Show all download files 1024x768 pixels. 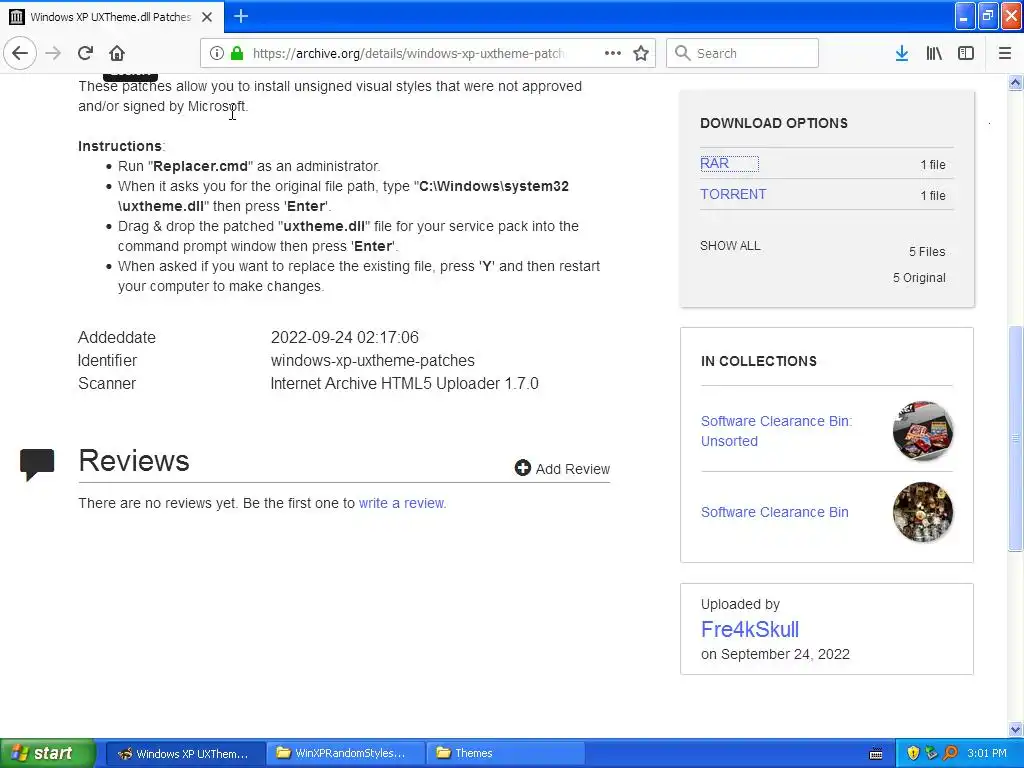(x=730, y=246)
